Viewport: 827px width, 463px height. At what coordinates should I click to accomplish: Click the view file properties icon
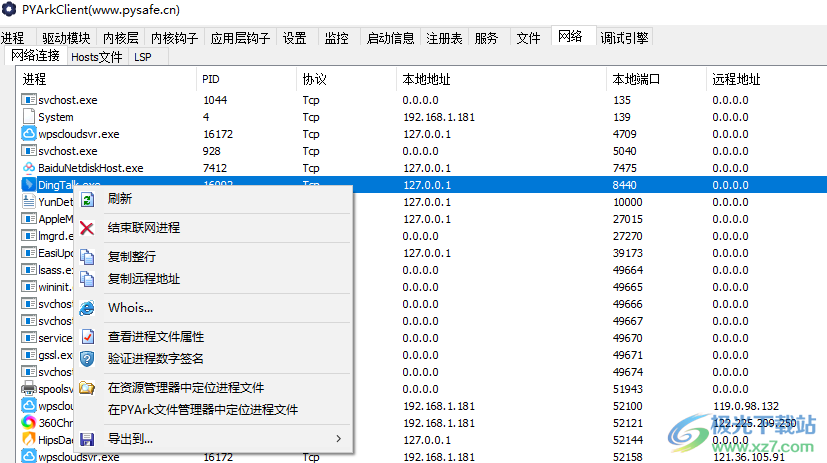87,336
